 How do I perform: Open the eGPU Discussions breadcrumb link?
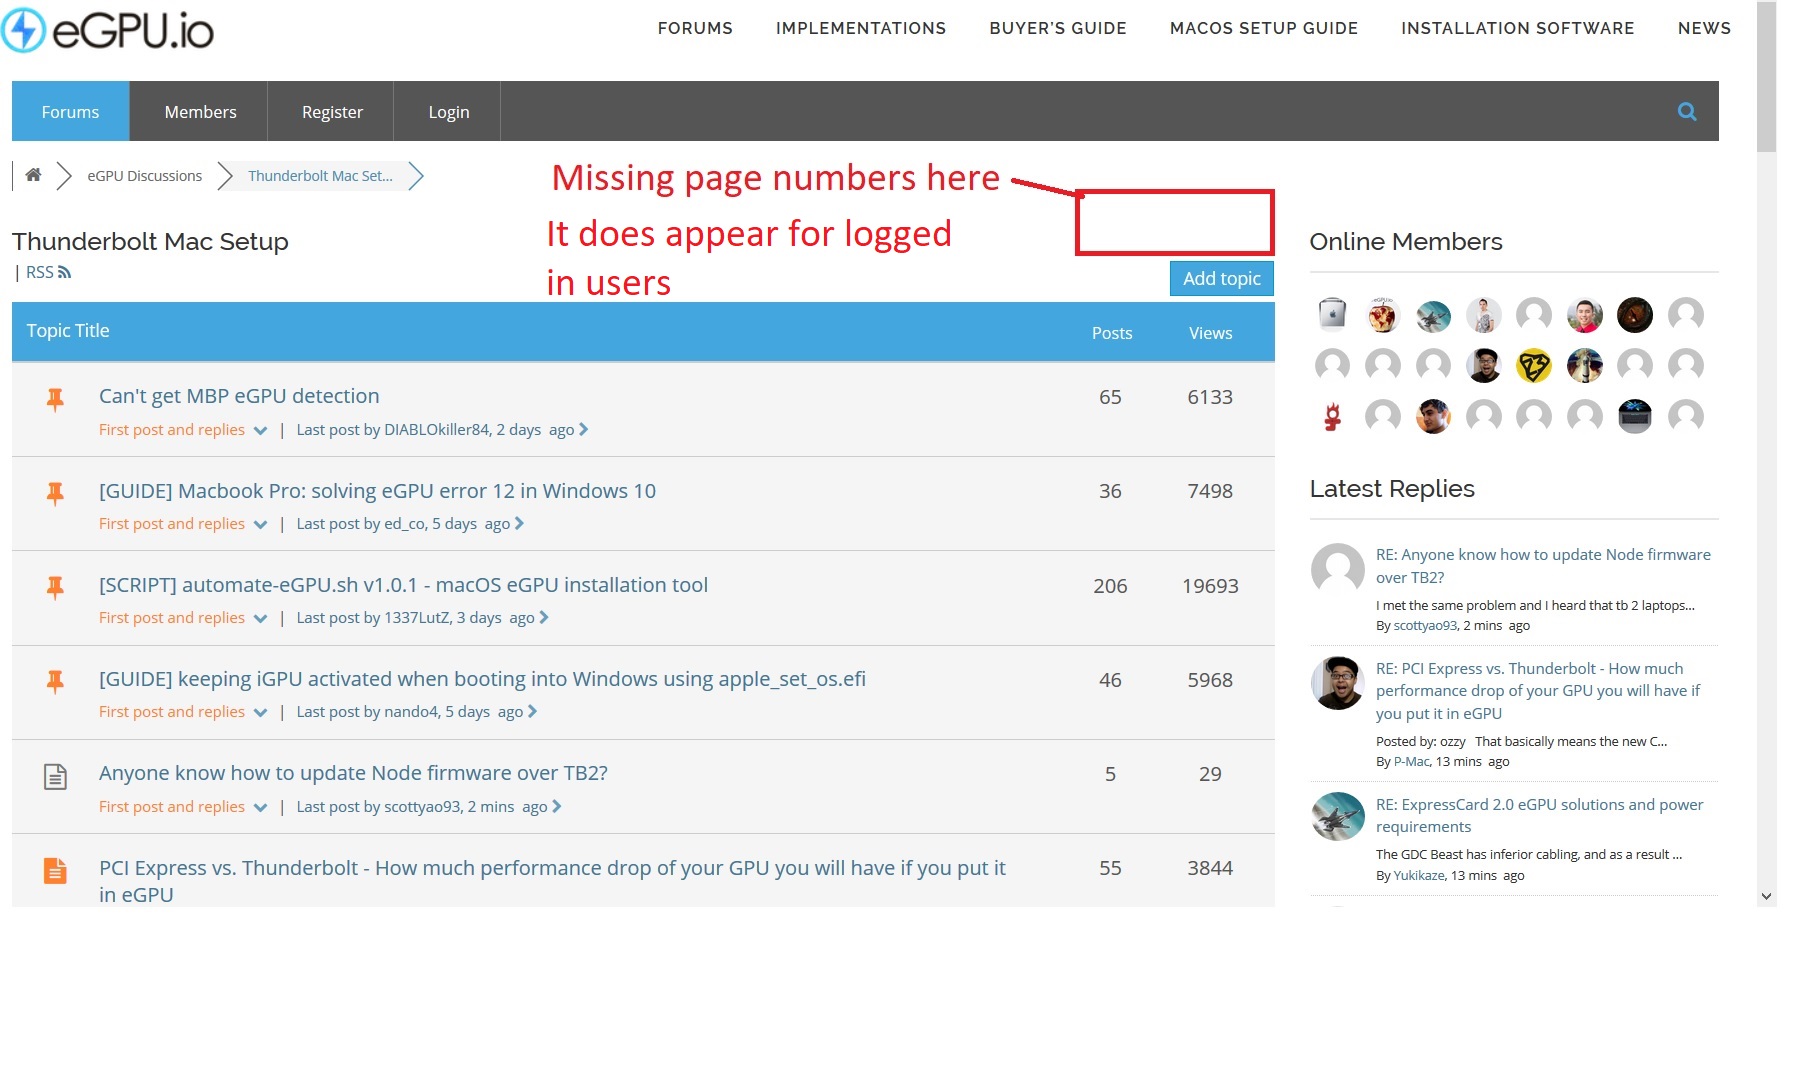[144, 176]
